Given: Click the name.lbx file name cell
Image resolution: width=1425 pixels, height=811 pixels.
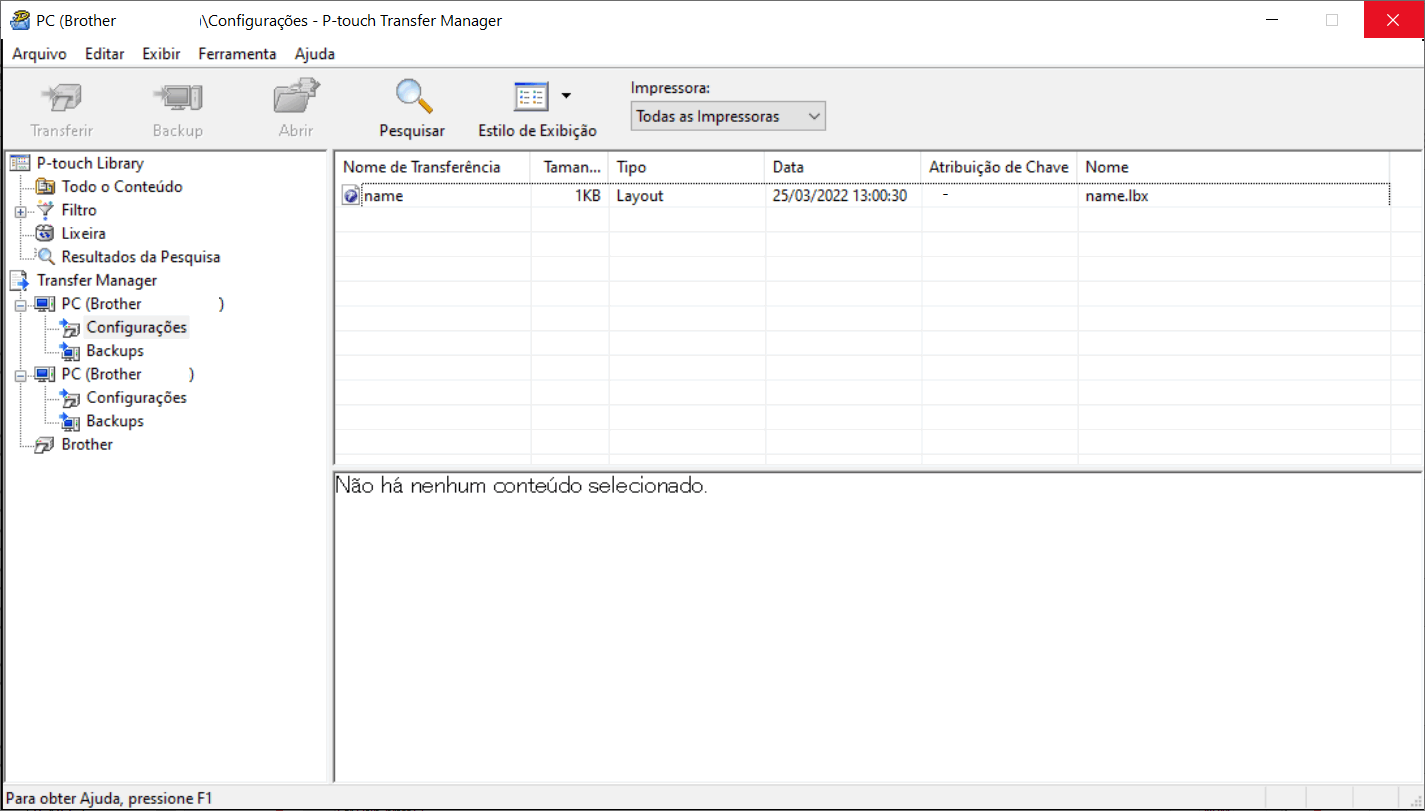Looking at the screenshot, I should [x=1117, y=196].
